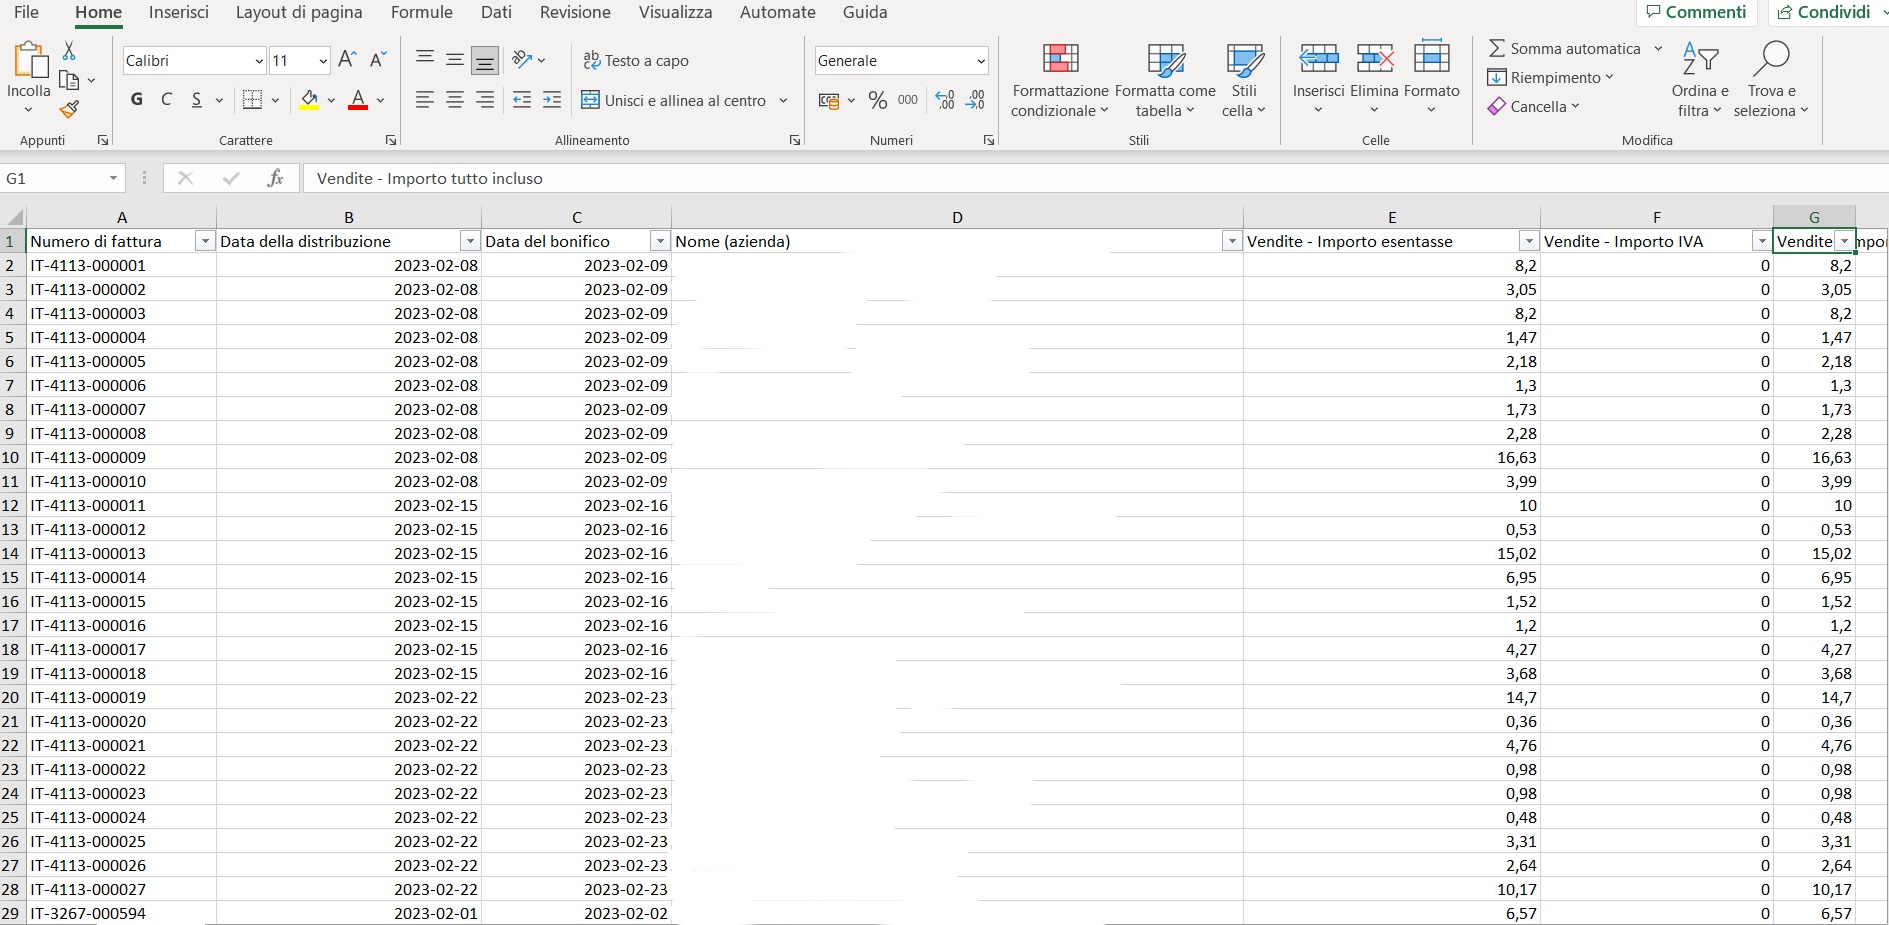Viewport: 1889px width, 925px height.
Task: Click the Commenti button
Action: (1696, 12)
